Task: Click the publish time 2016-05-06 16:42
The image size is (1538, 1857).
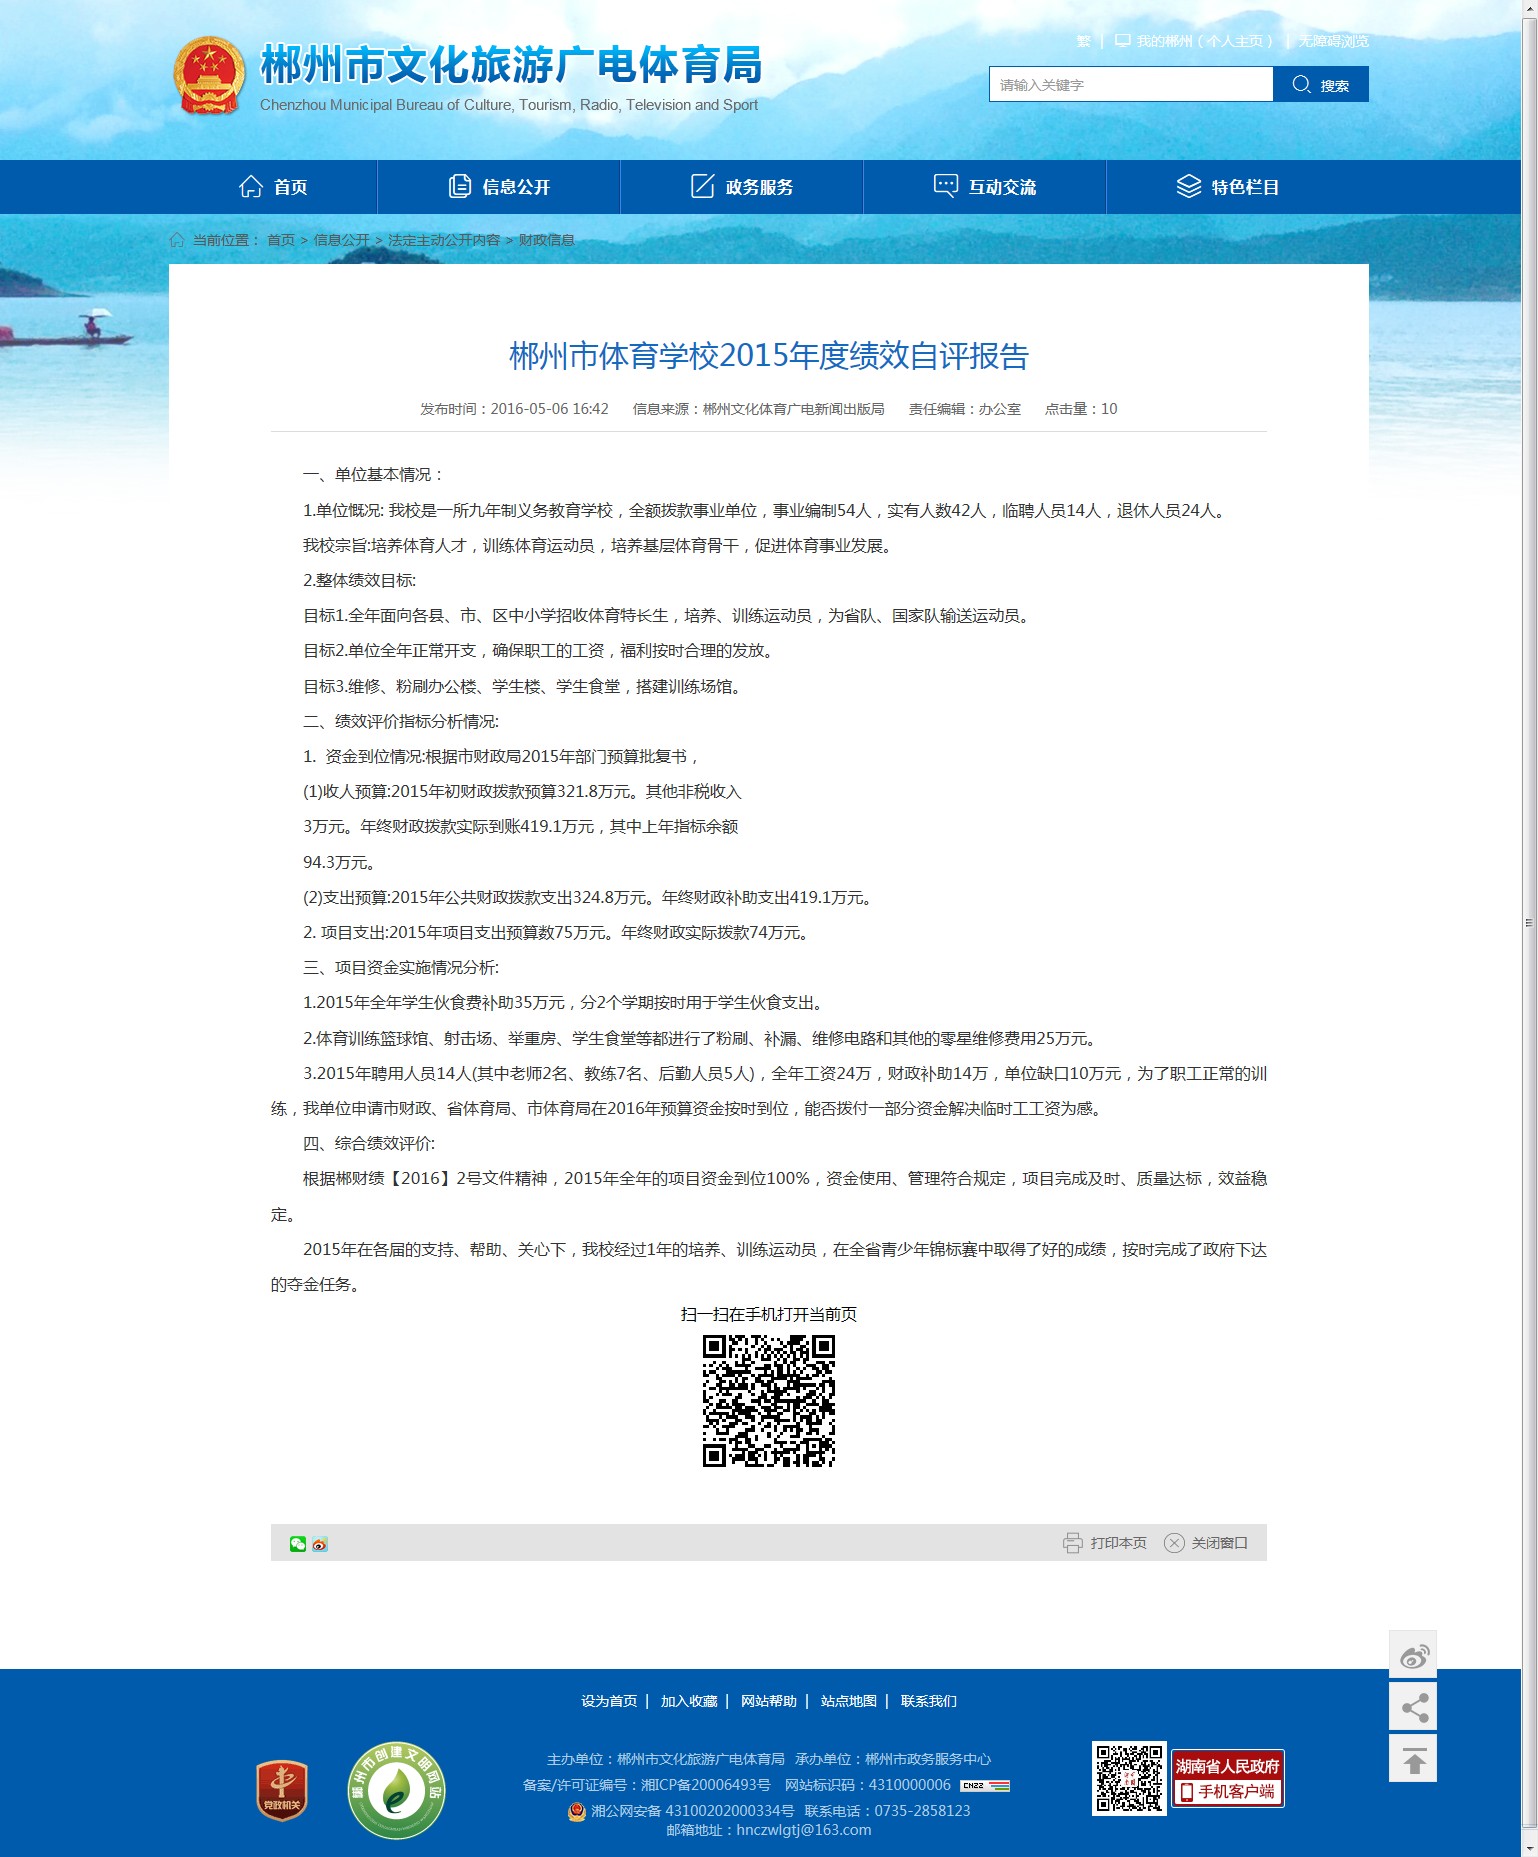Action: pyautogui.click(x=549, y=409)
